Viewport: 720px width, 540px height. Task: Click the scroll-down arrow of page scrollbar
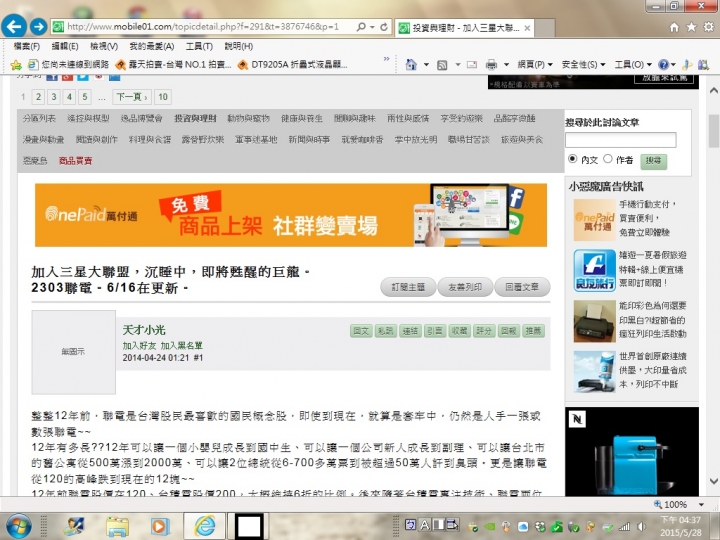click(x=713, y=481)
